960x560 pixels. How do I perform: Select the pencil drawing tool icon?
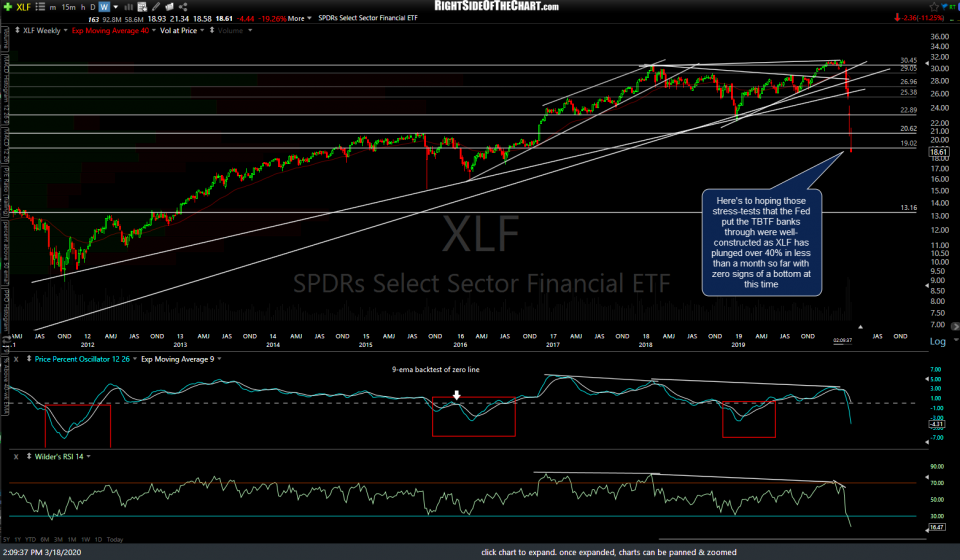(156, 7)
